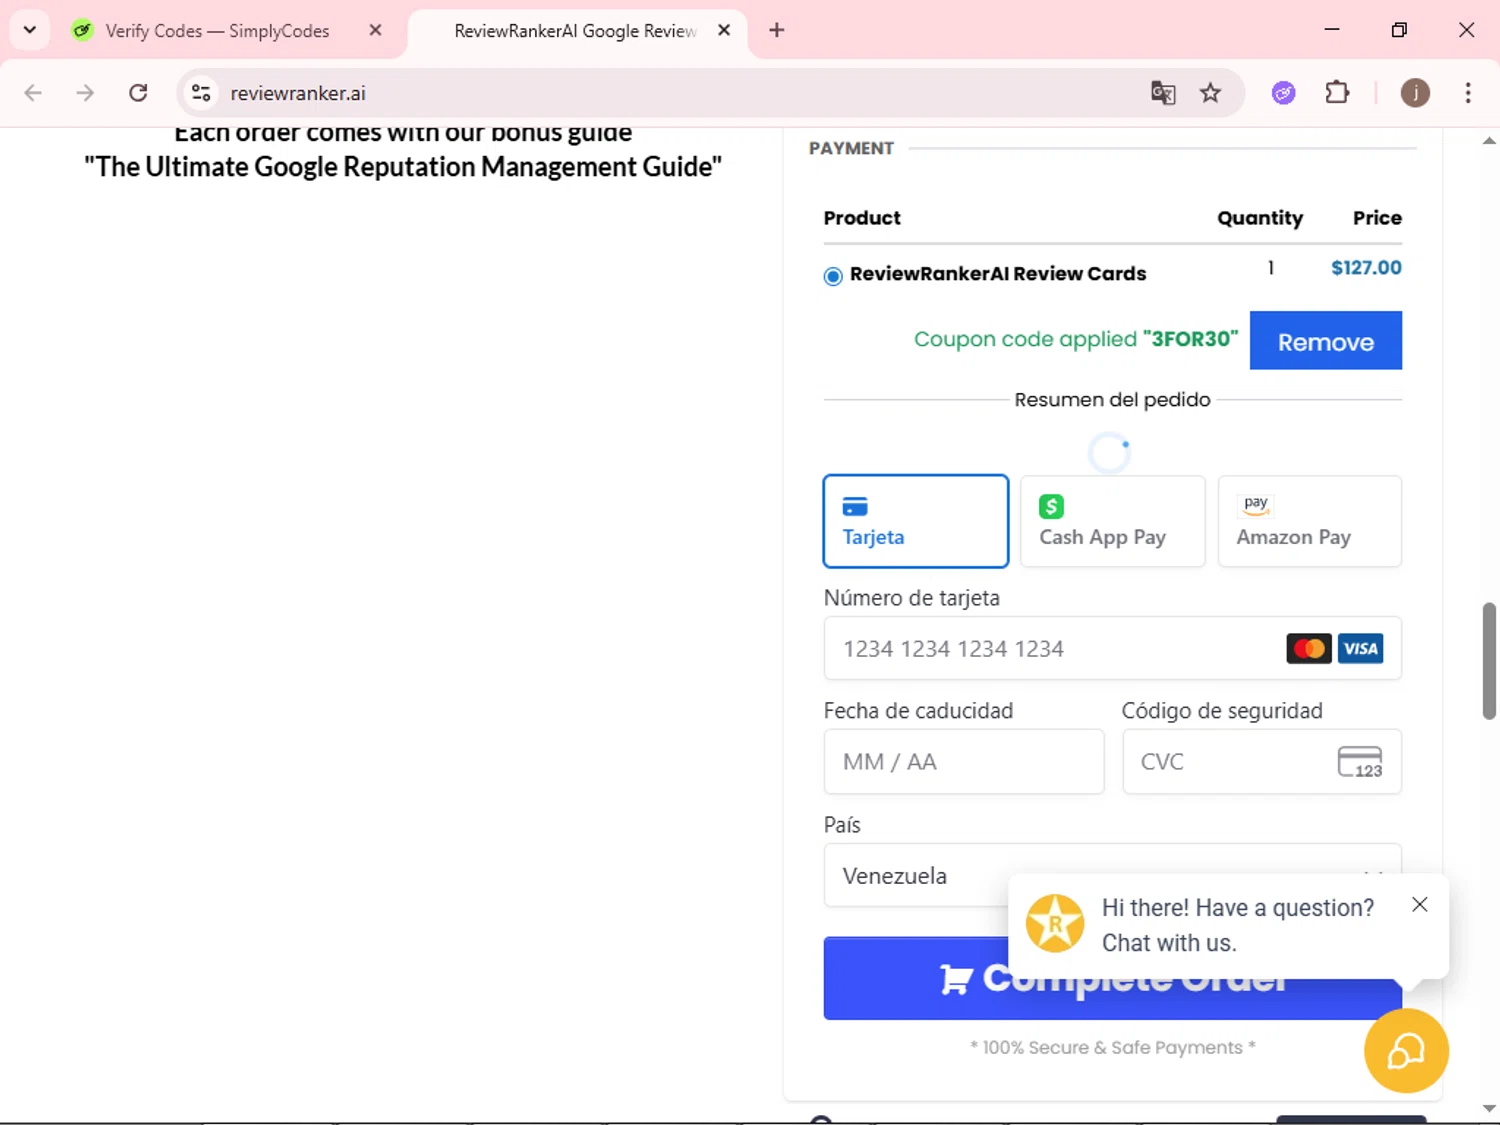This screenshot has width=1500, height=1125.
Task: Click the browser forward arrow
Action: pyautogui.click(x=85, y=93)
